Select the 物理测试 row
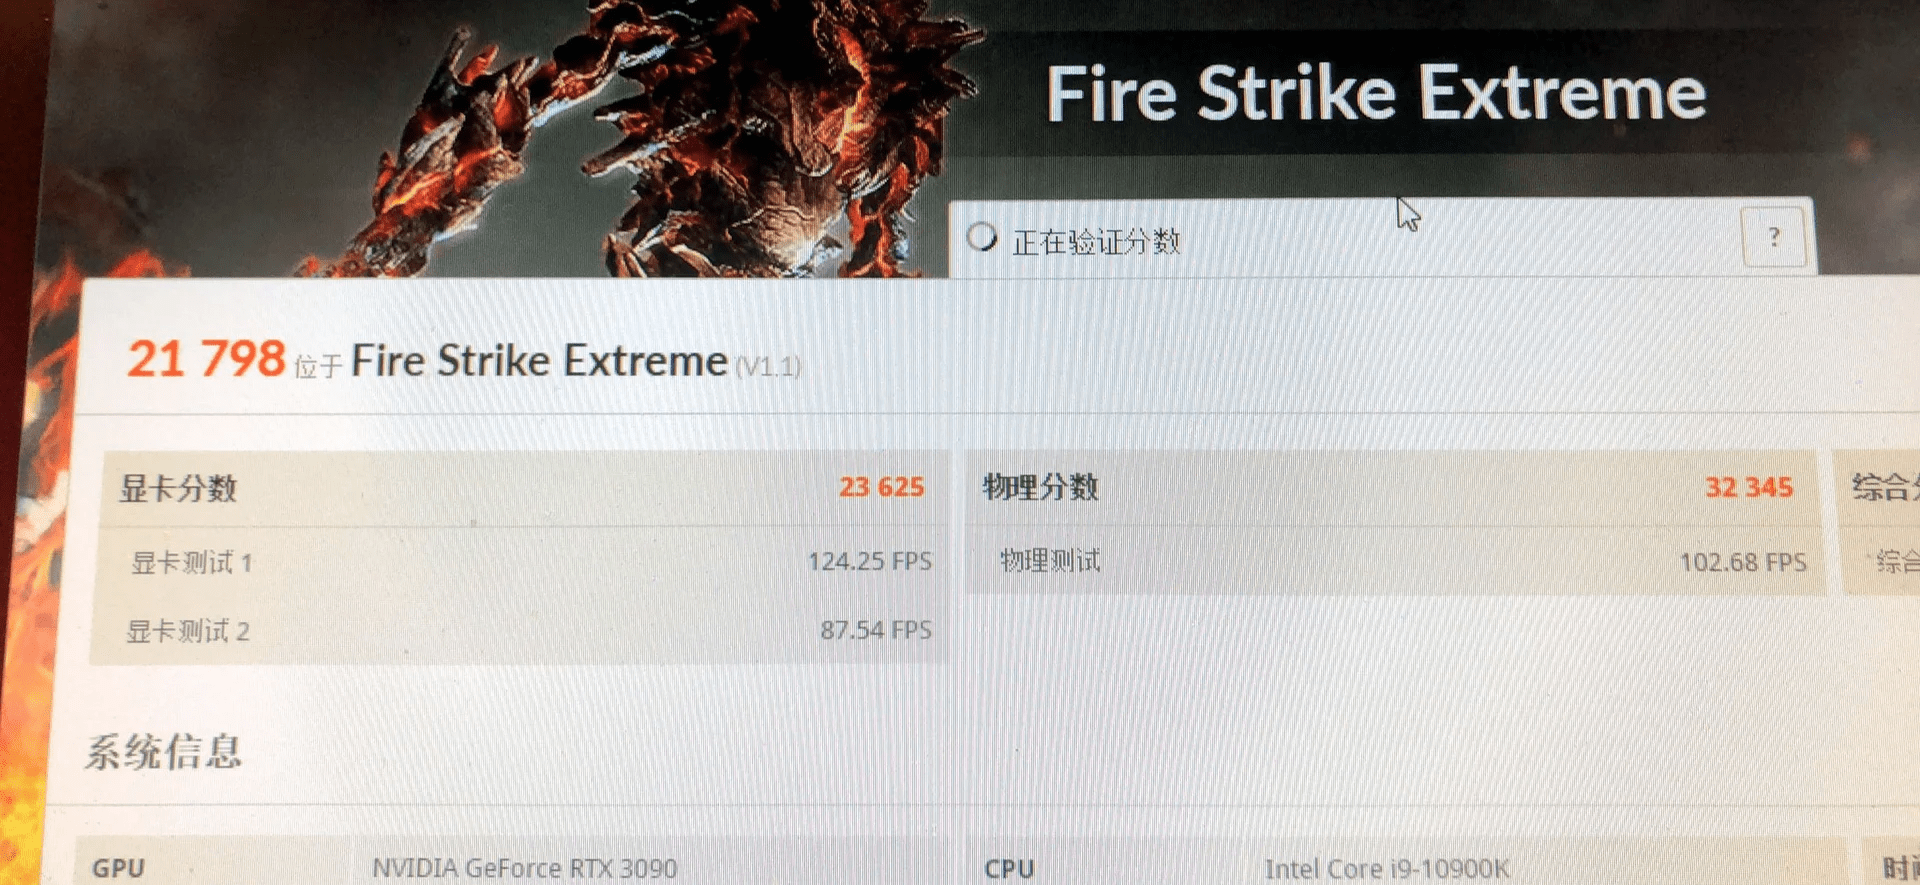 click(x=1395, y=561)
